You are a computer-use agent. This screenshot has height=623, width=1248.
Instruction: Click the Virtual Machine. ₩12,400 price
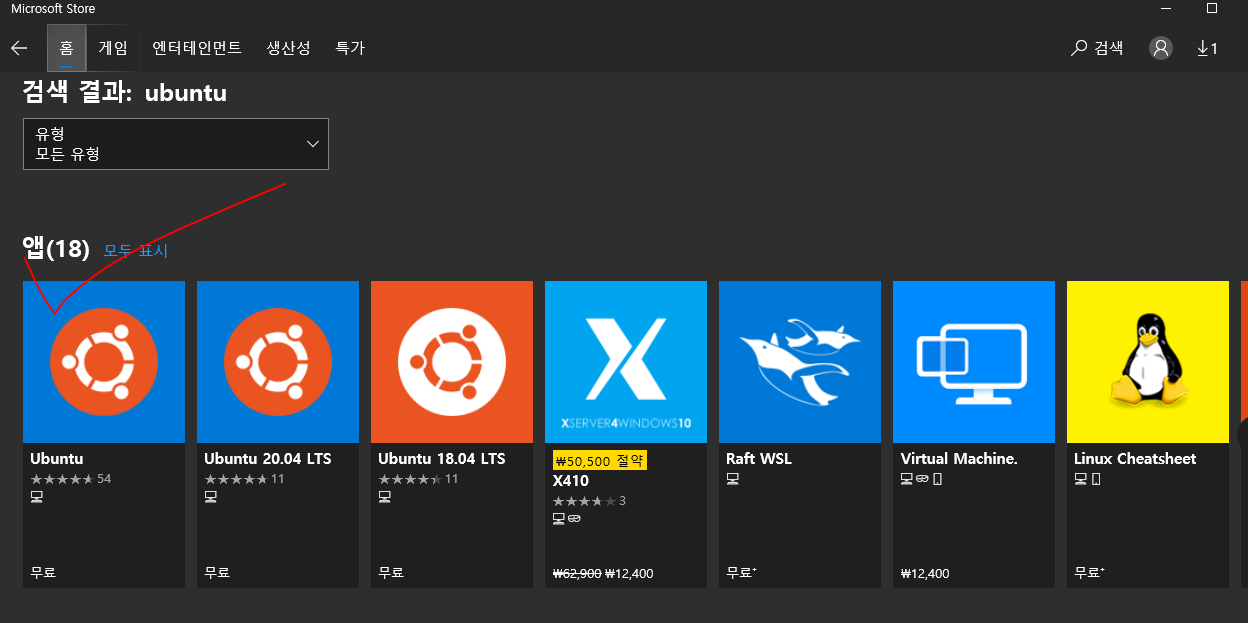[925, 574]
